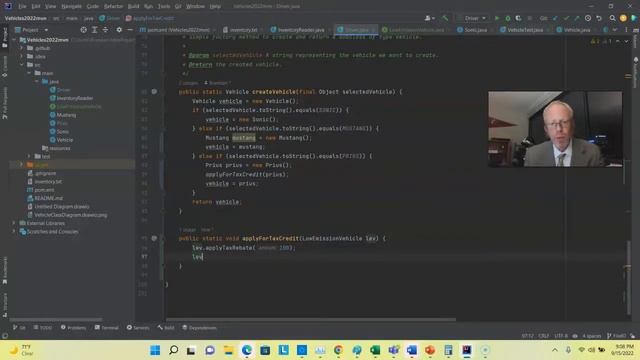Click gutter icon beside applyForTaxCredit method

(x=154, y=238)
